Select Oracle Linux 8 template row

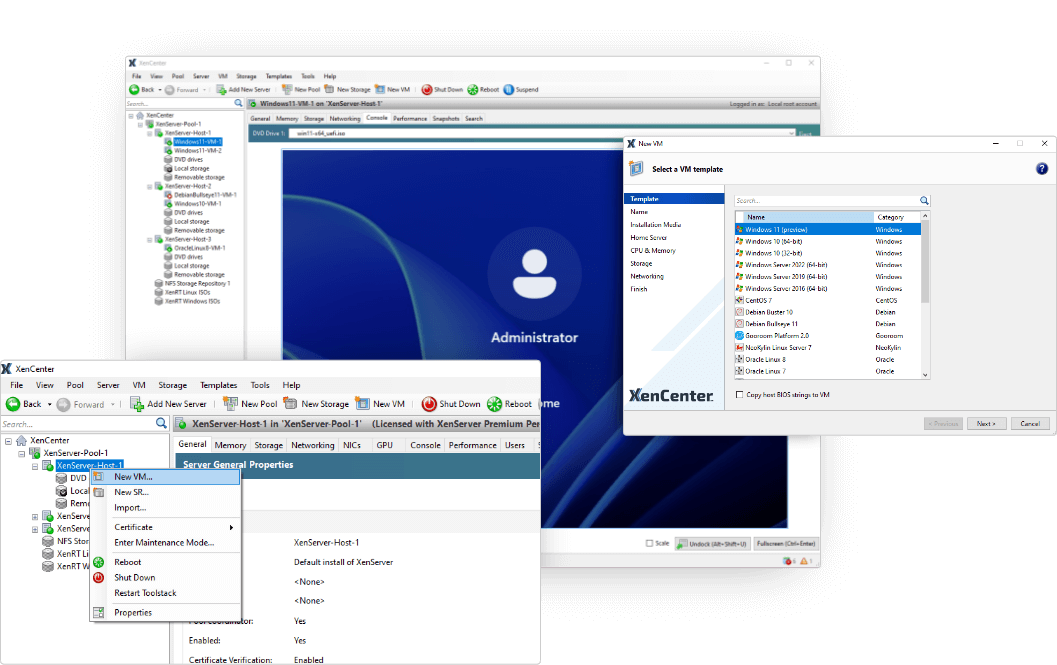click(828, 359)
